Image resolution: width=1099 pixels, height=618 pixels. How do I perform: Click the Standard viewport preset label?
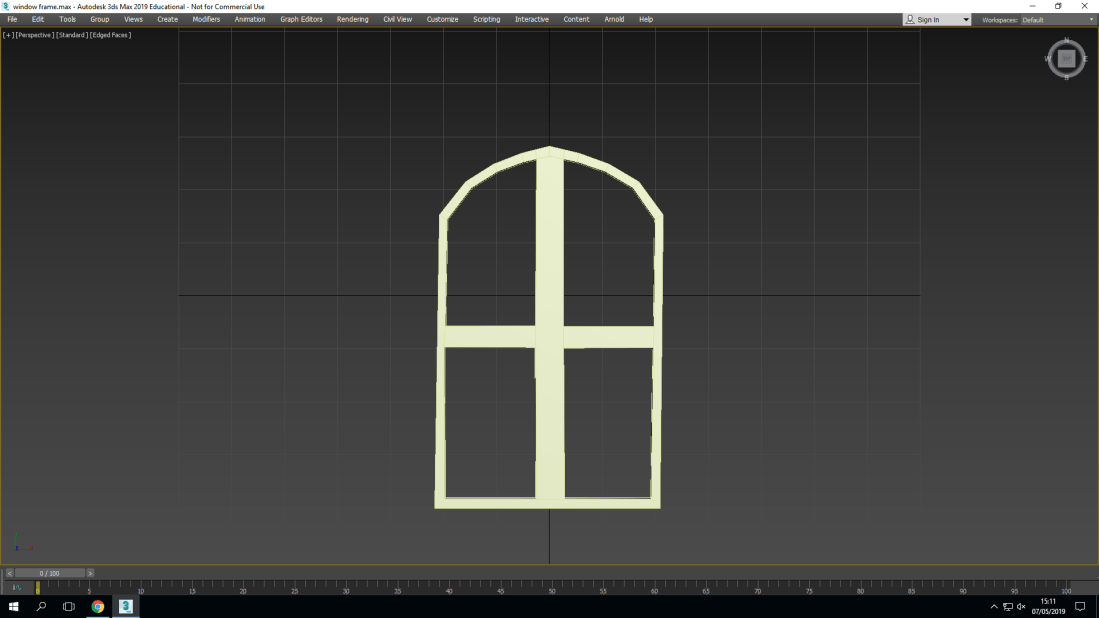tap(71, 35)
